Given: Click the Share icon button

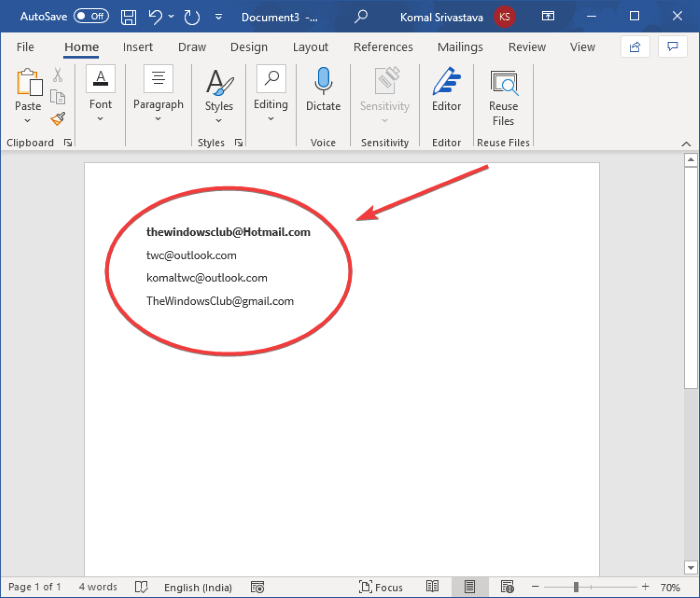Looking at the screenshot, I should tap(635, 47).
